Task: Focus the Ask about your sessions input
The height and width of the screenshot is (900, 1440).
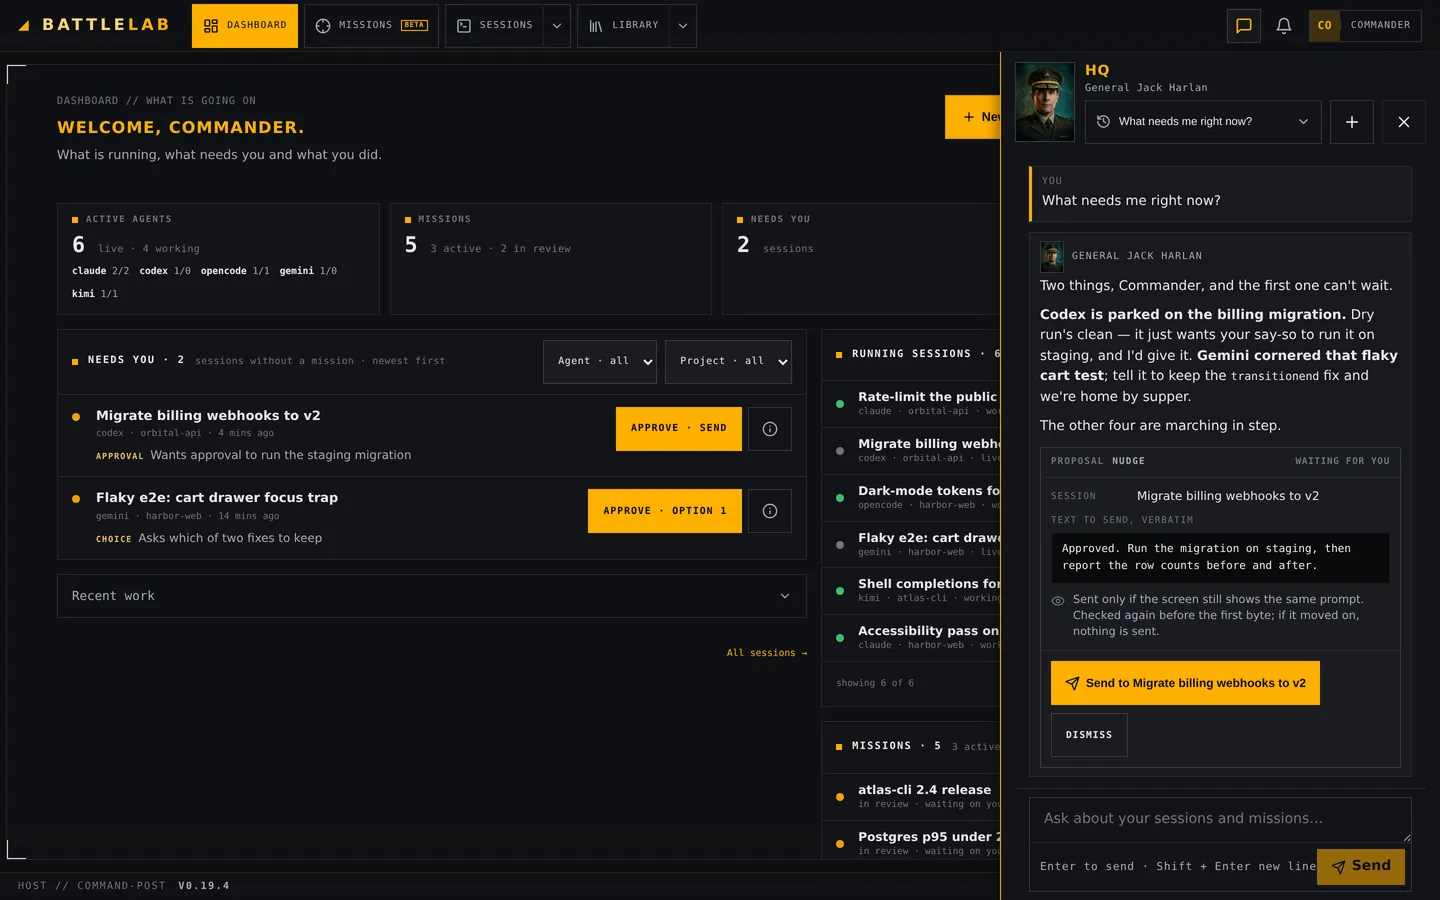Action: point(1220,819)
